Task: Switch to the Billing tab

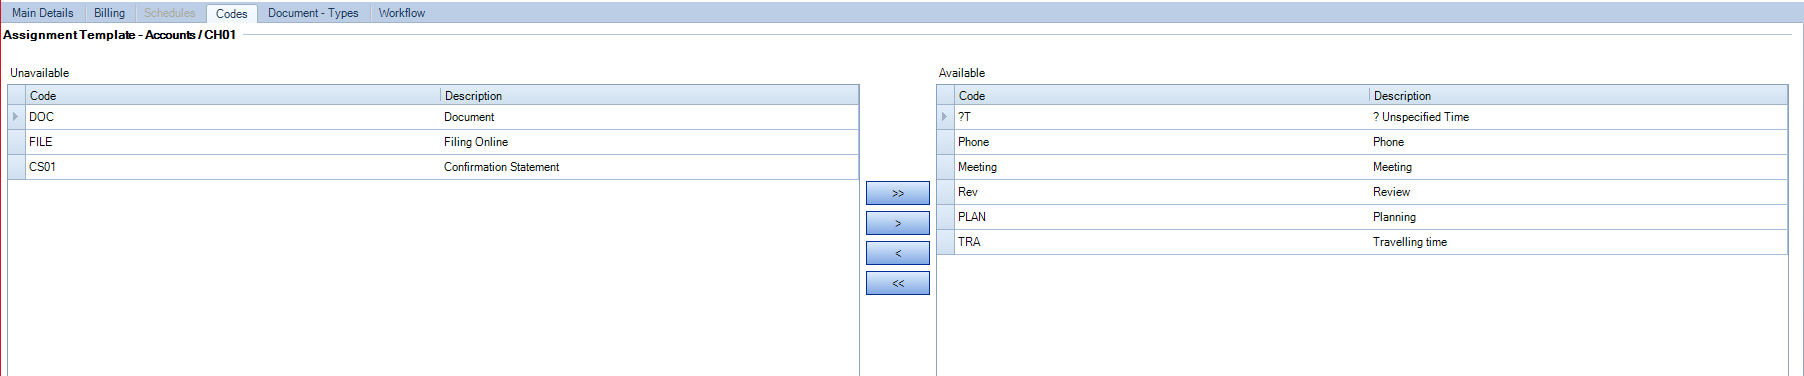Action: 109,13
